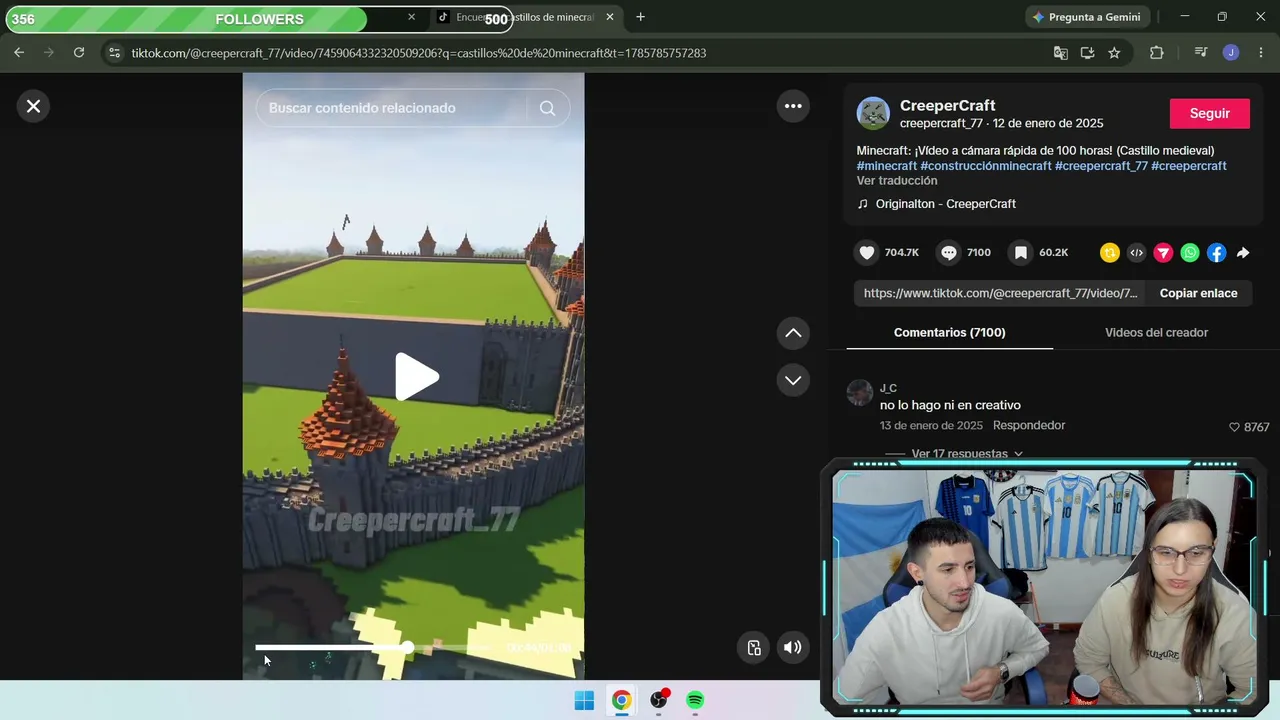The image size is (1280, 720).
Task: Open the Chrome profile avatar J
Action: coord(1231,53)
